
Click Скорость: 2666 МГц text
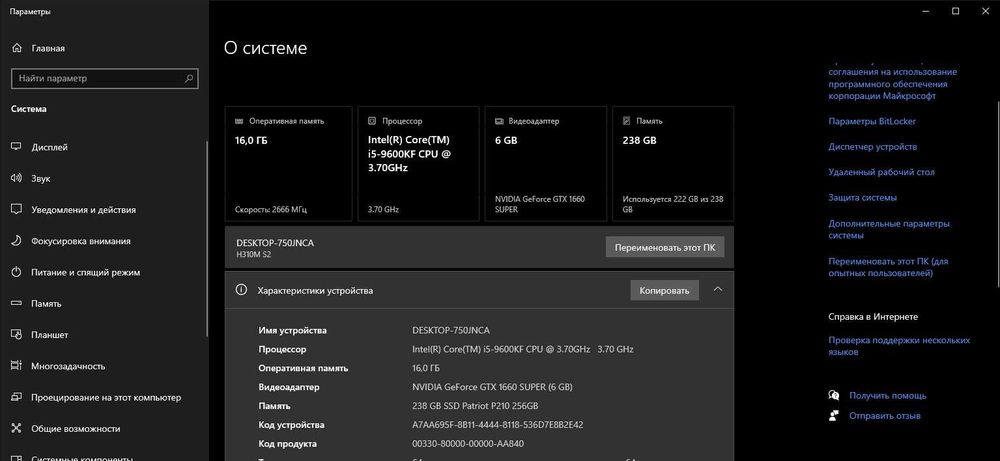(271, 209)
